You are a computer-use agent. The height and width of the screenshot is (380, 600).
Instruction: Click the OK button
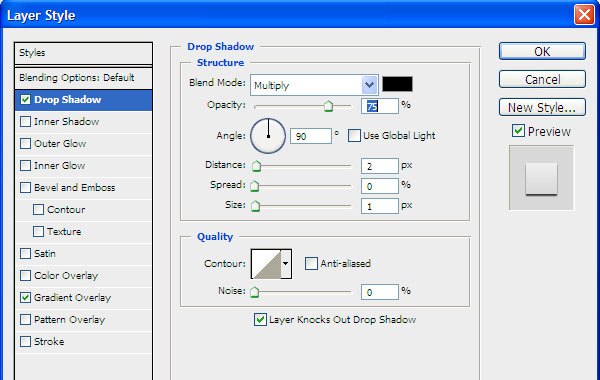[x=542, y=51]
